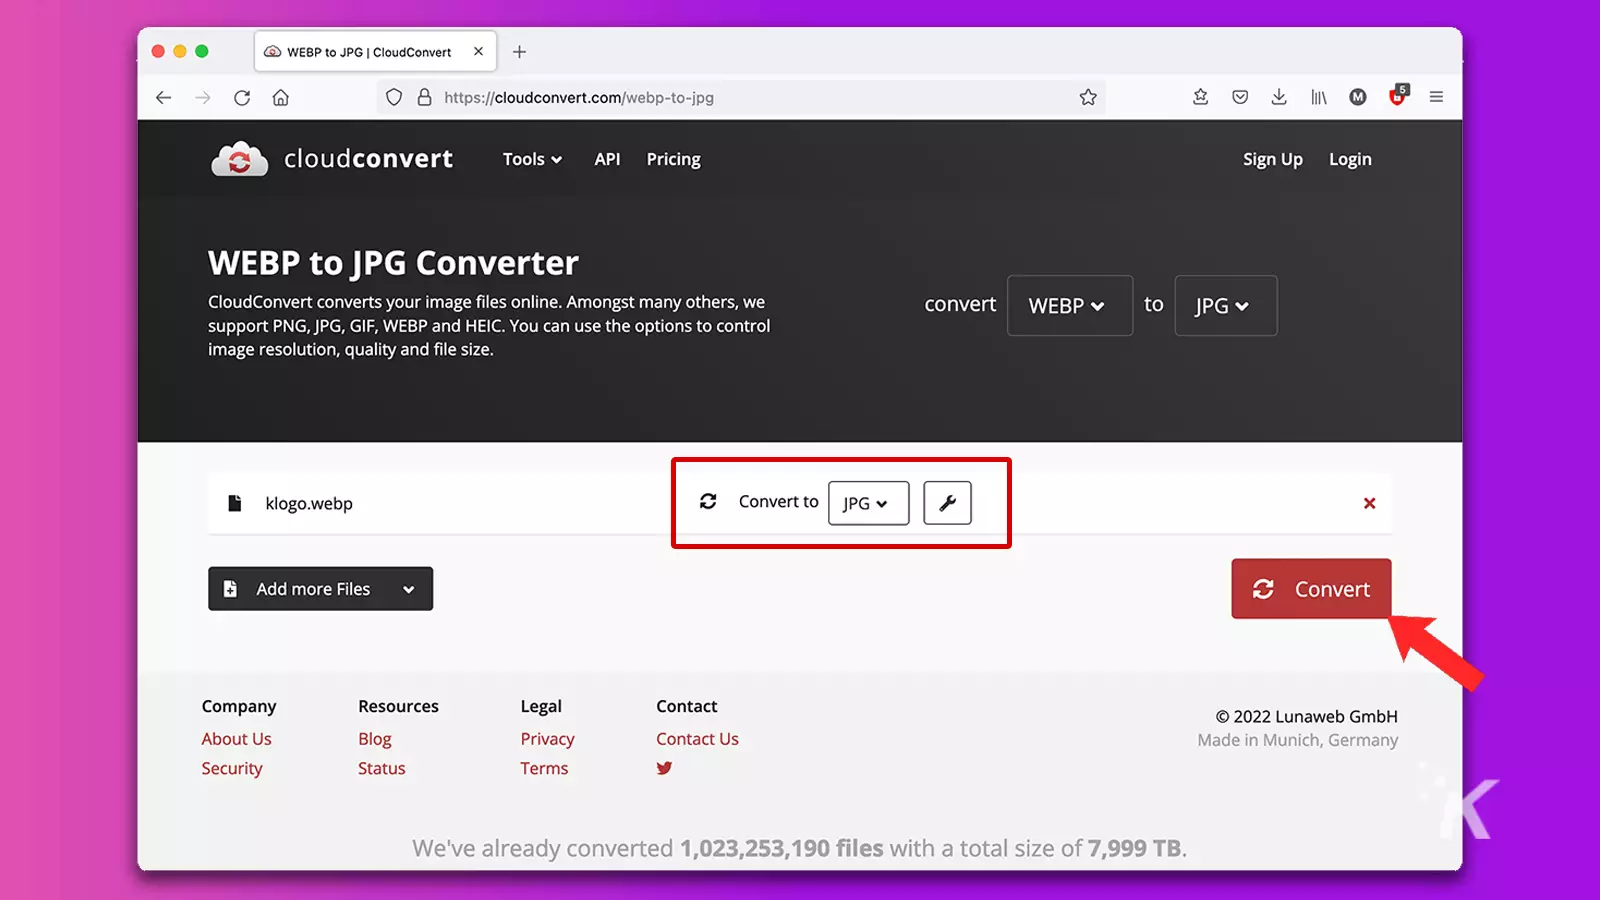
Task: Open the Contact Us footer link
Action: (x=697, y=739)
